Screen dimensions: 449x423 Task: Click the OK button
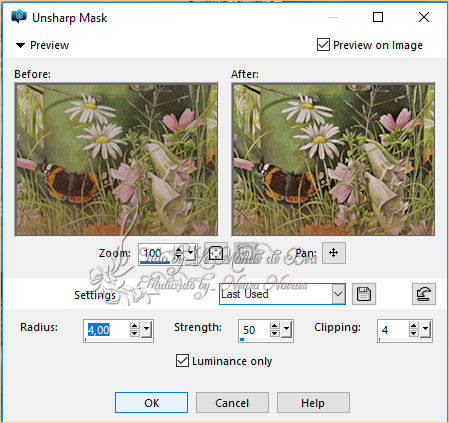click(151, 403)
